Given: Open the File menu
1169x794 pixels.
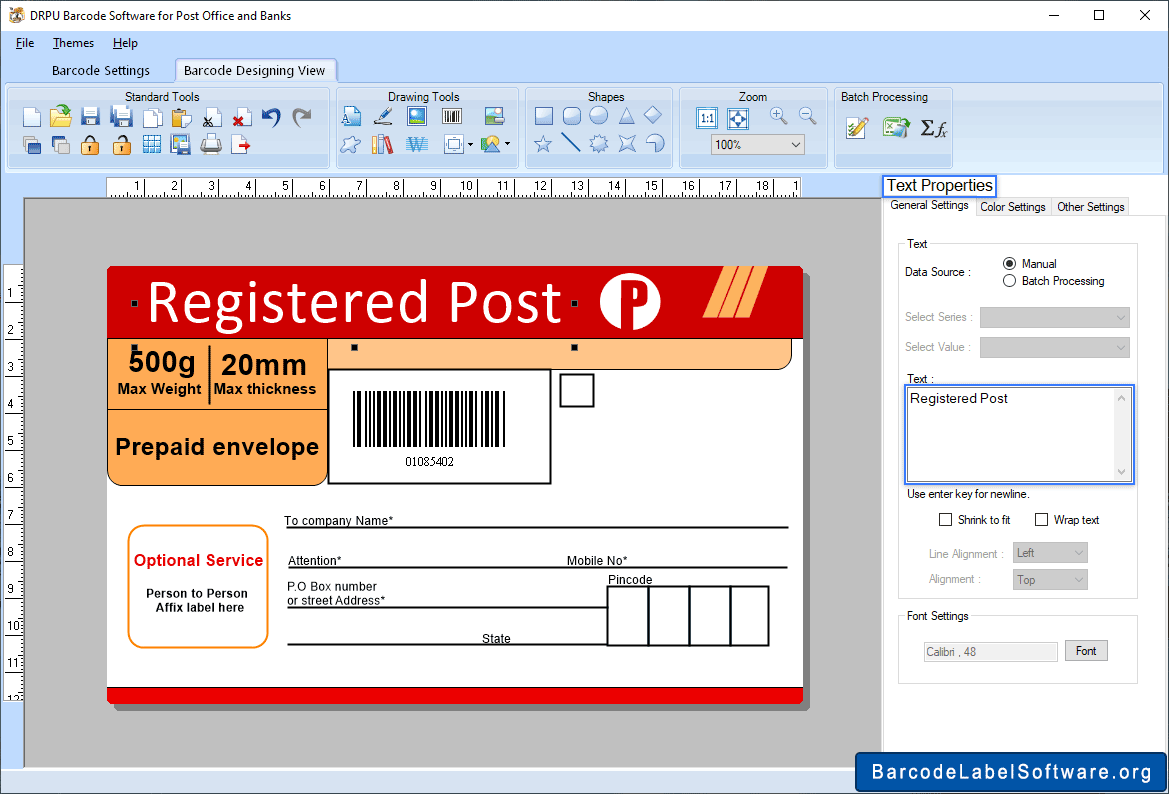Looking at the screenshot, I should (25, 42).
